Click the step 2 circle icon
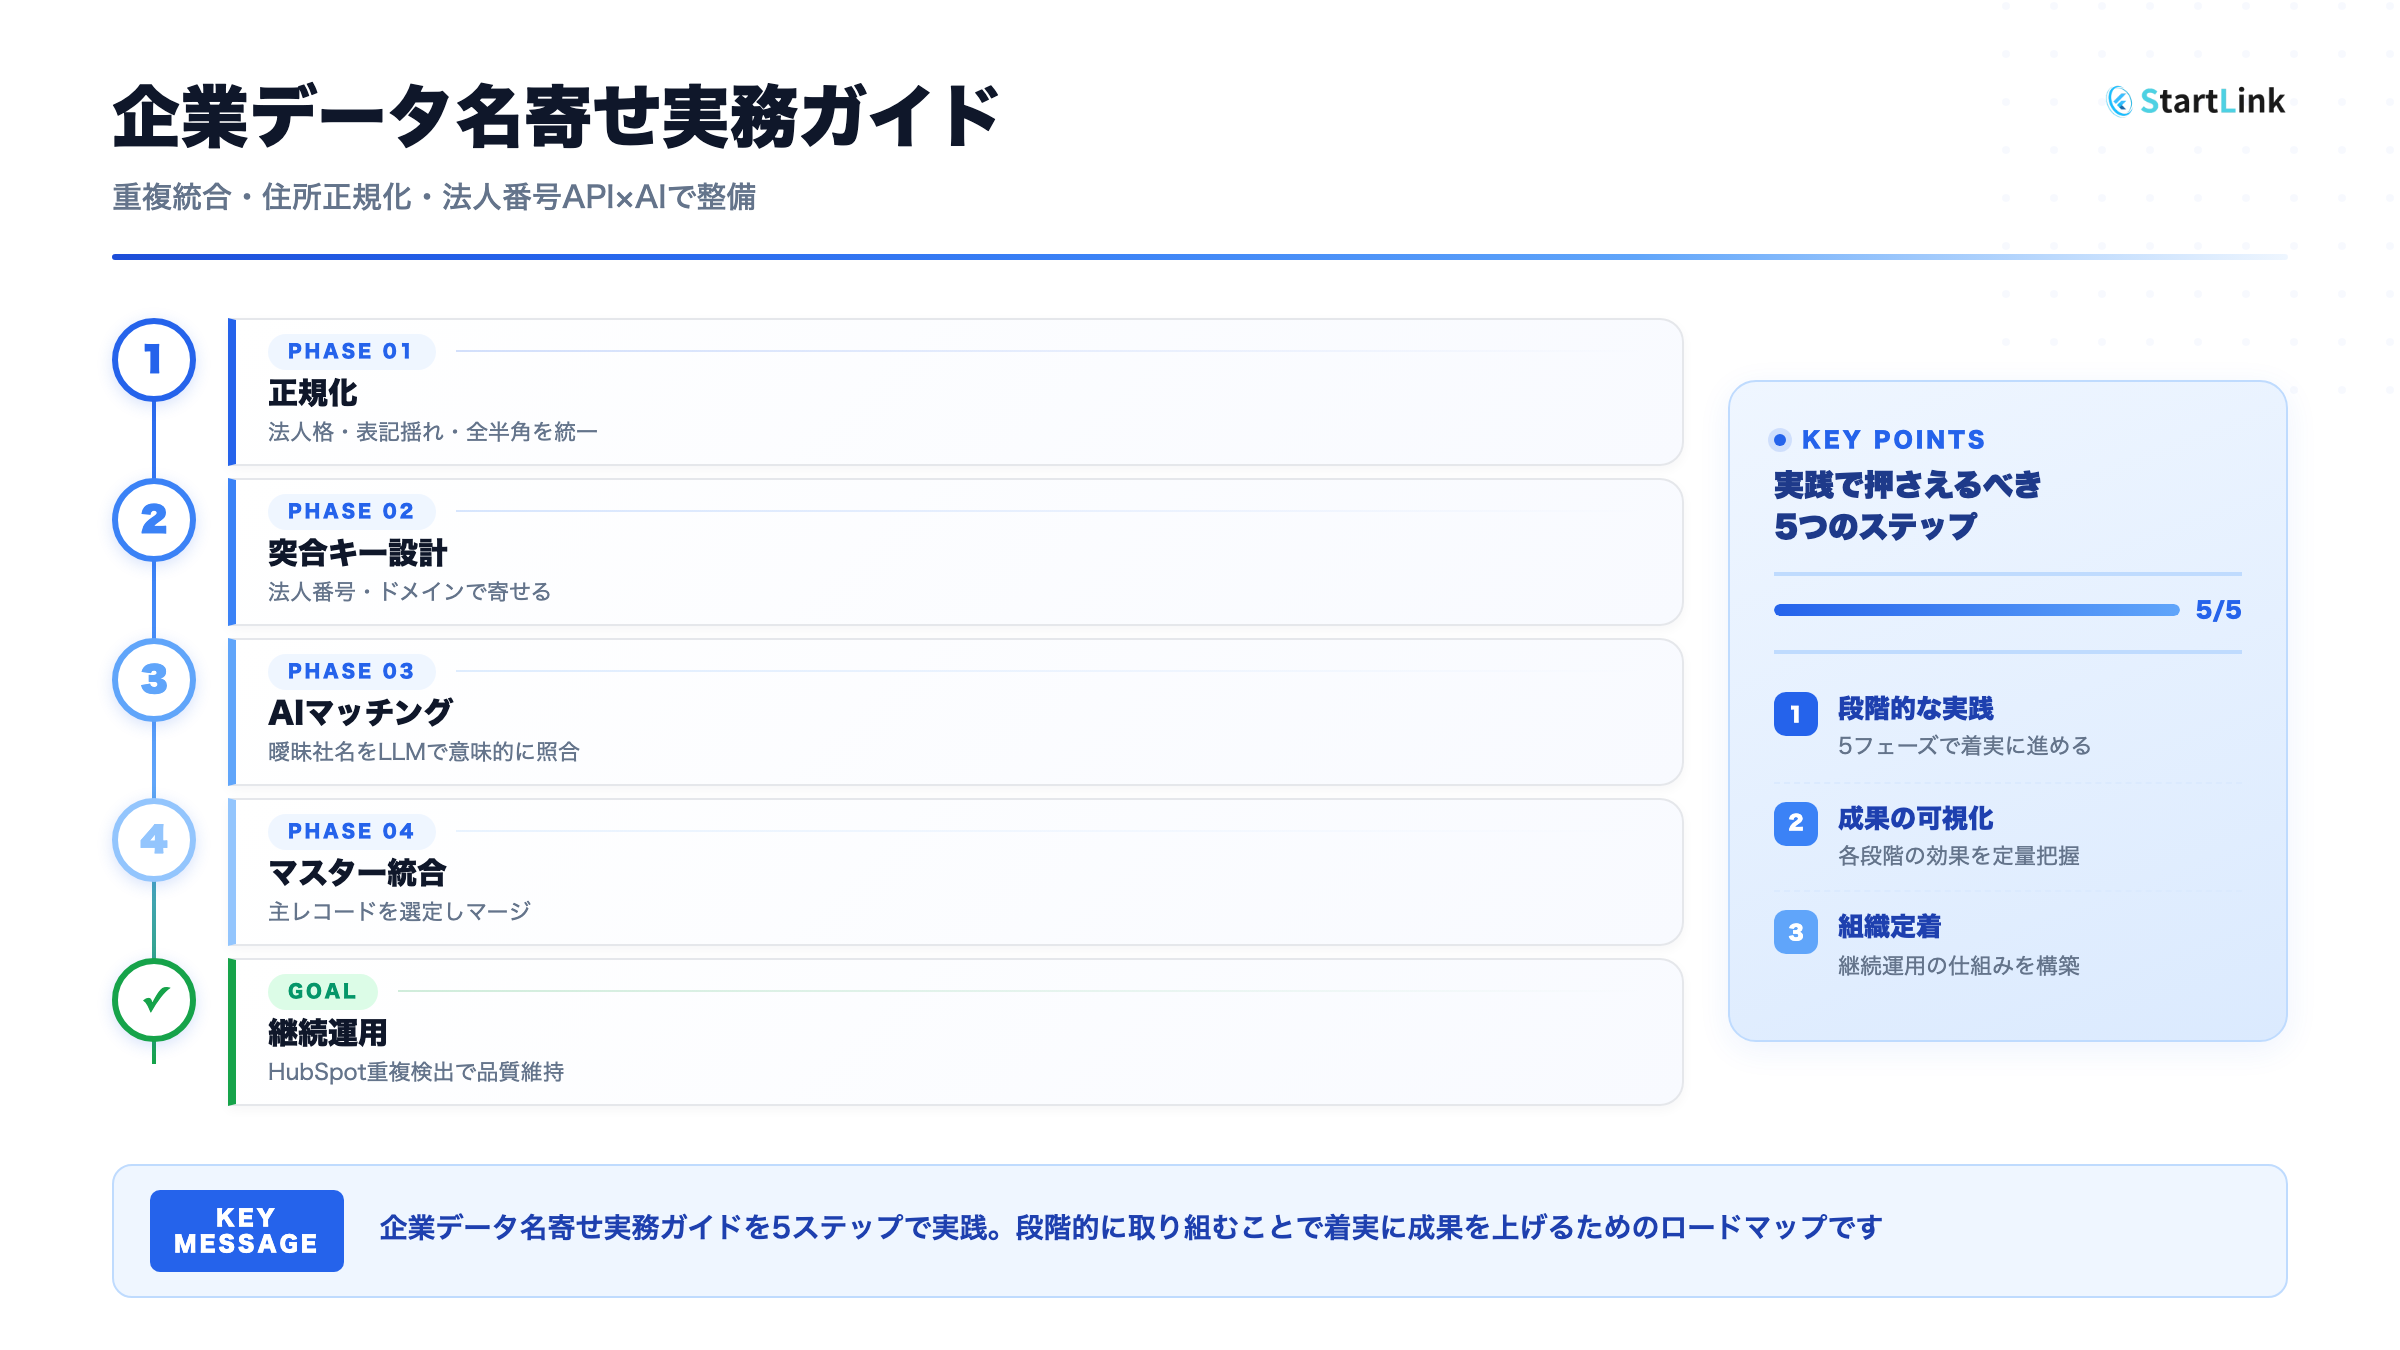Screen dimensions: 2400x1350 [154, 520]
